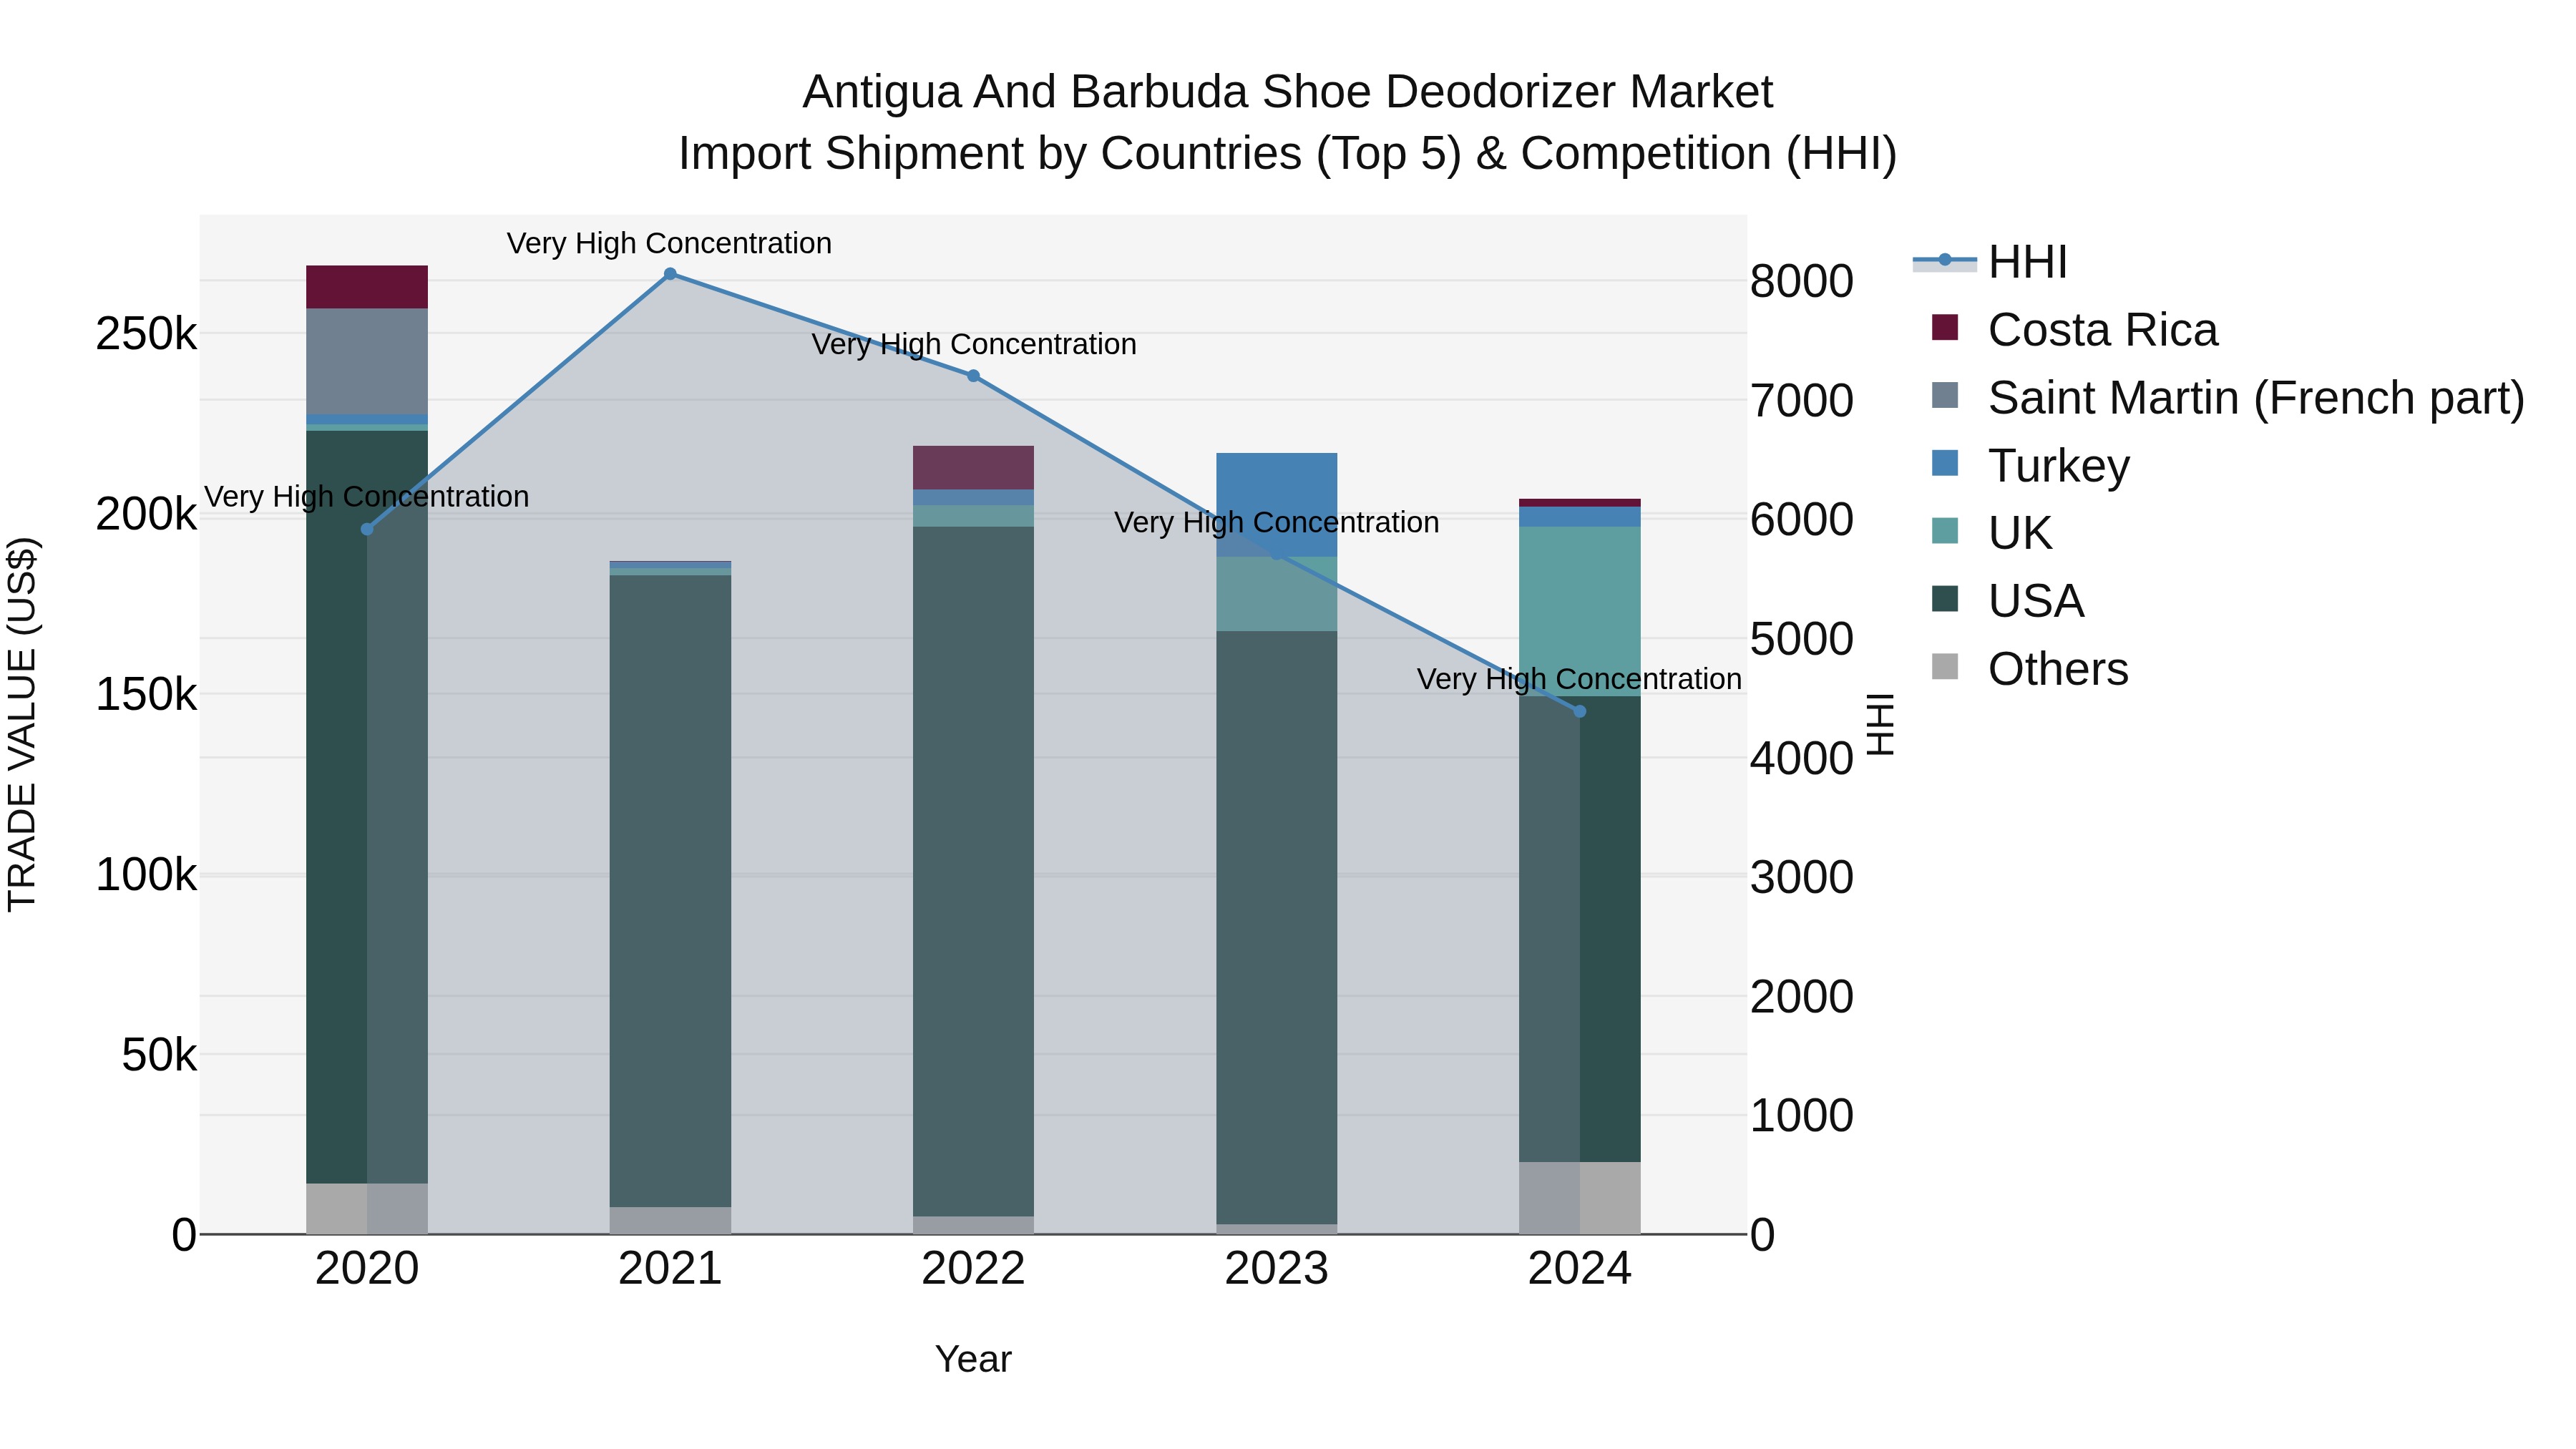Select the 2021 HHI data point

(670, 274)
